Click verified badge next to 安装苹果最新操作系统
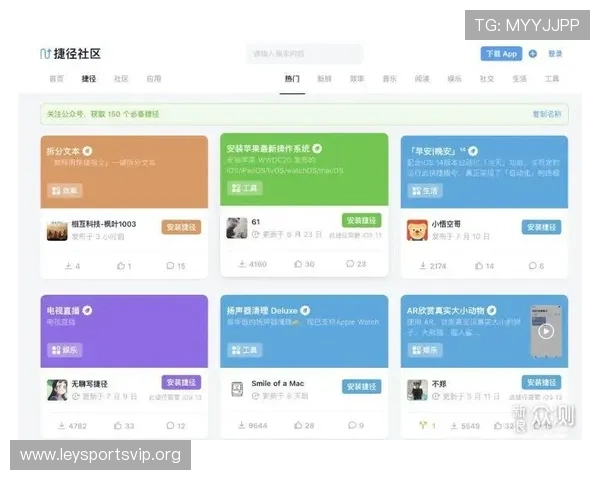The width and height of the screenshot is (600, 480). click(x=317, y=149)
